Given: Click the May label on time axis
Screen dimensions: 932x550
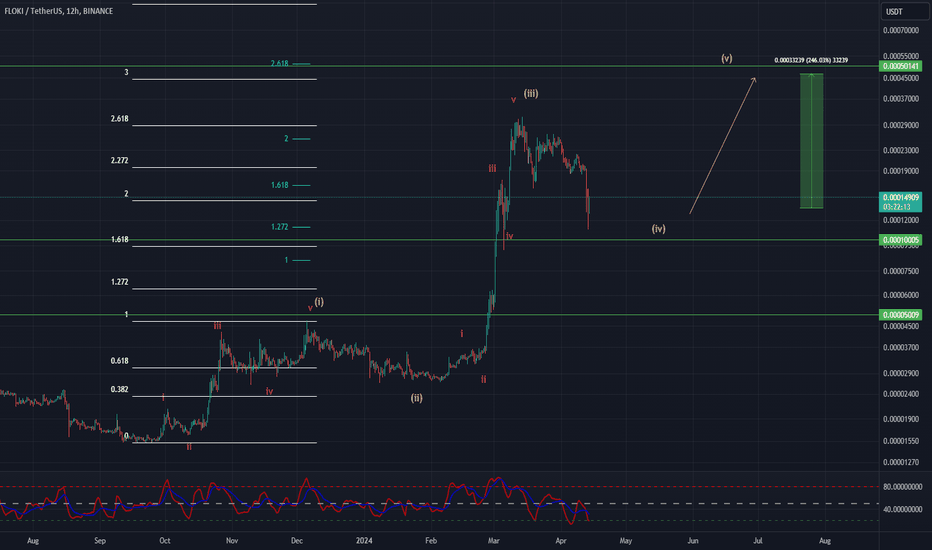Looking at the screenshot, I should (x=625, y=540).
